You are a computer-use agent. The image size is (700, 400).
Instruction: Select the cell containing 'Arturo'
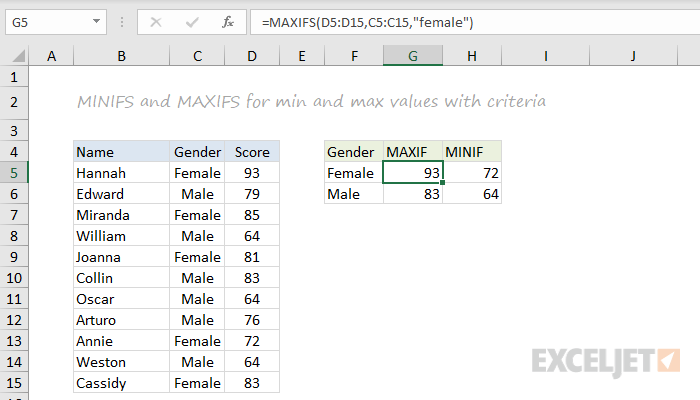click(x=121, y=320)
